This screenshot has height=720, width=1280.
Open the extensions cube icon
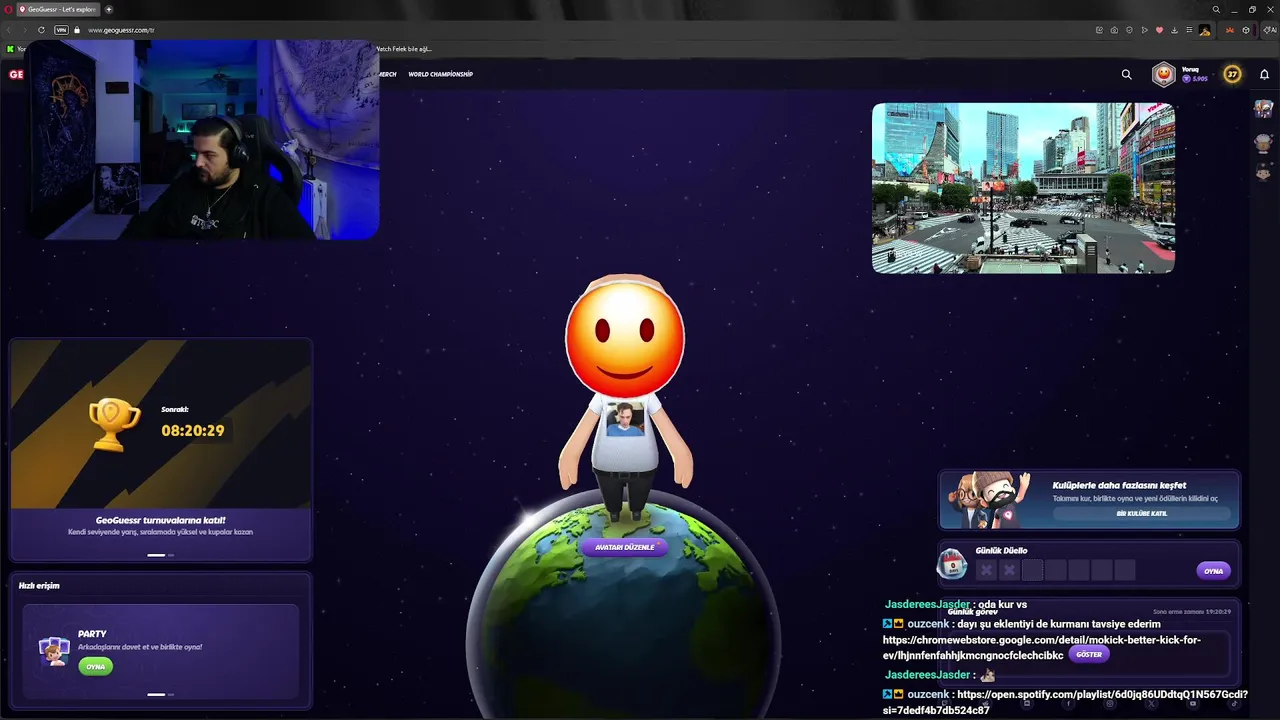coord(1246,30)
